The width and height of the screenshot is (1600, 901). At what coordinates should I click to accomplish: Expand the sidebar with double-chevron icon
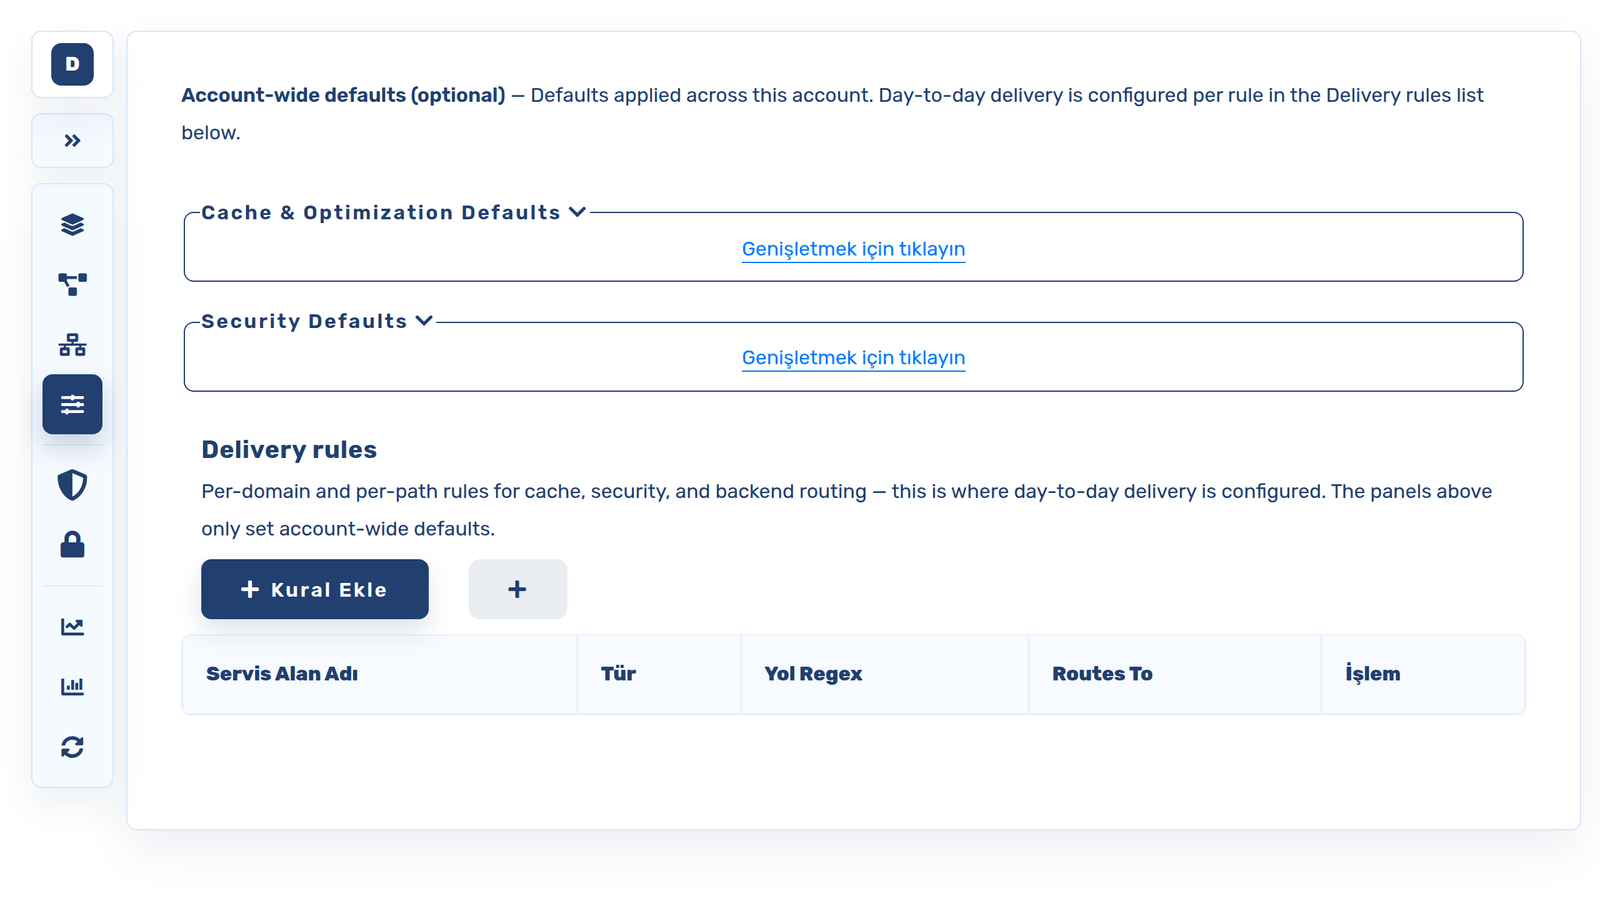click(72, 141)
